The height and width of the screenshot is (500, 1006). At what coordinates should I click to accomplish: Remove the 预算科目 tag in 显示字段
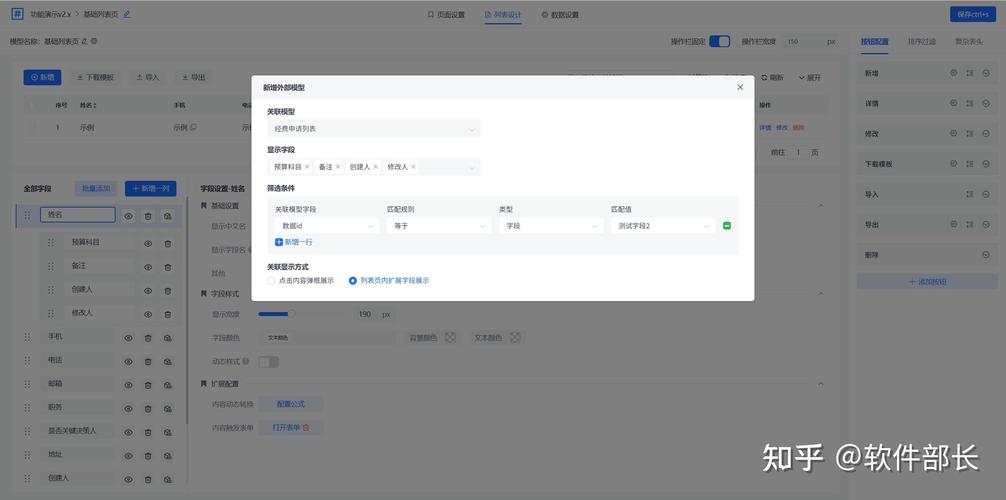click(x=307, y=167)
